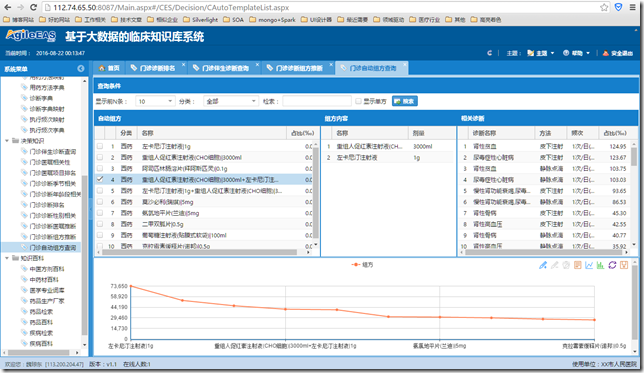Open the mongo+Spark bookmarks folder
644x373 pixels.
tap(272, 19)
